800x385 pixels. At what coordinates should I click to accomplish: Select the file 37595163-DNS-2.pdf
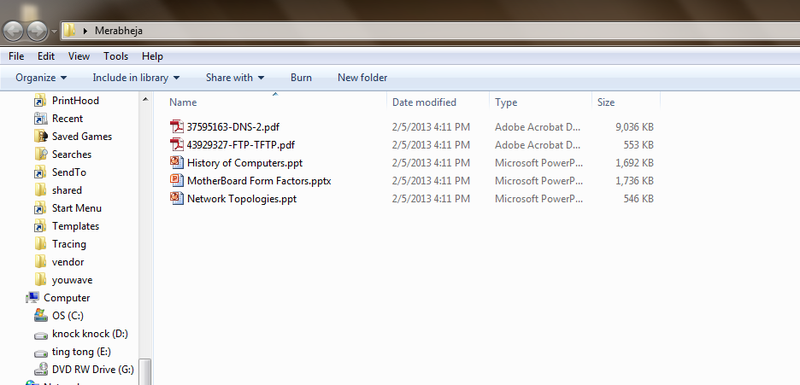(233, 127)
